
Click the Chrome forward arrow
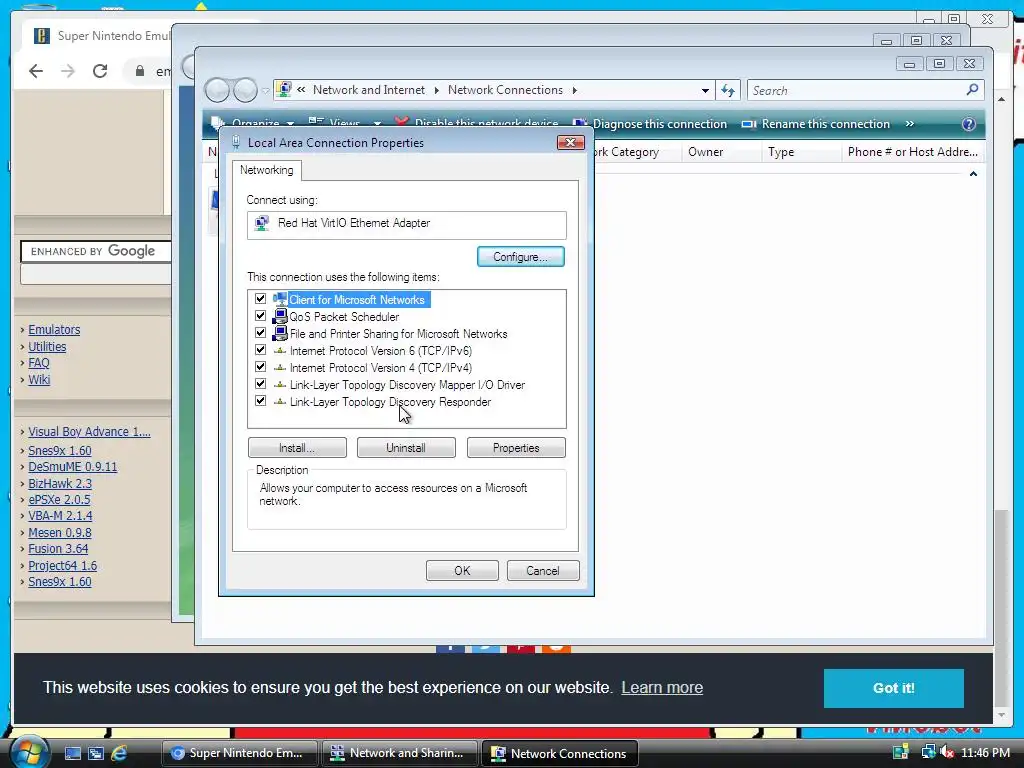click(68, 71)
